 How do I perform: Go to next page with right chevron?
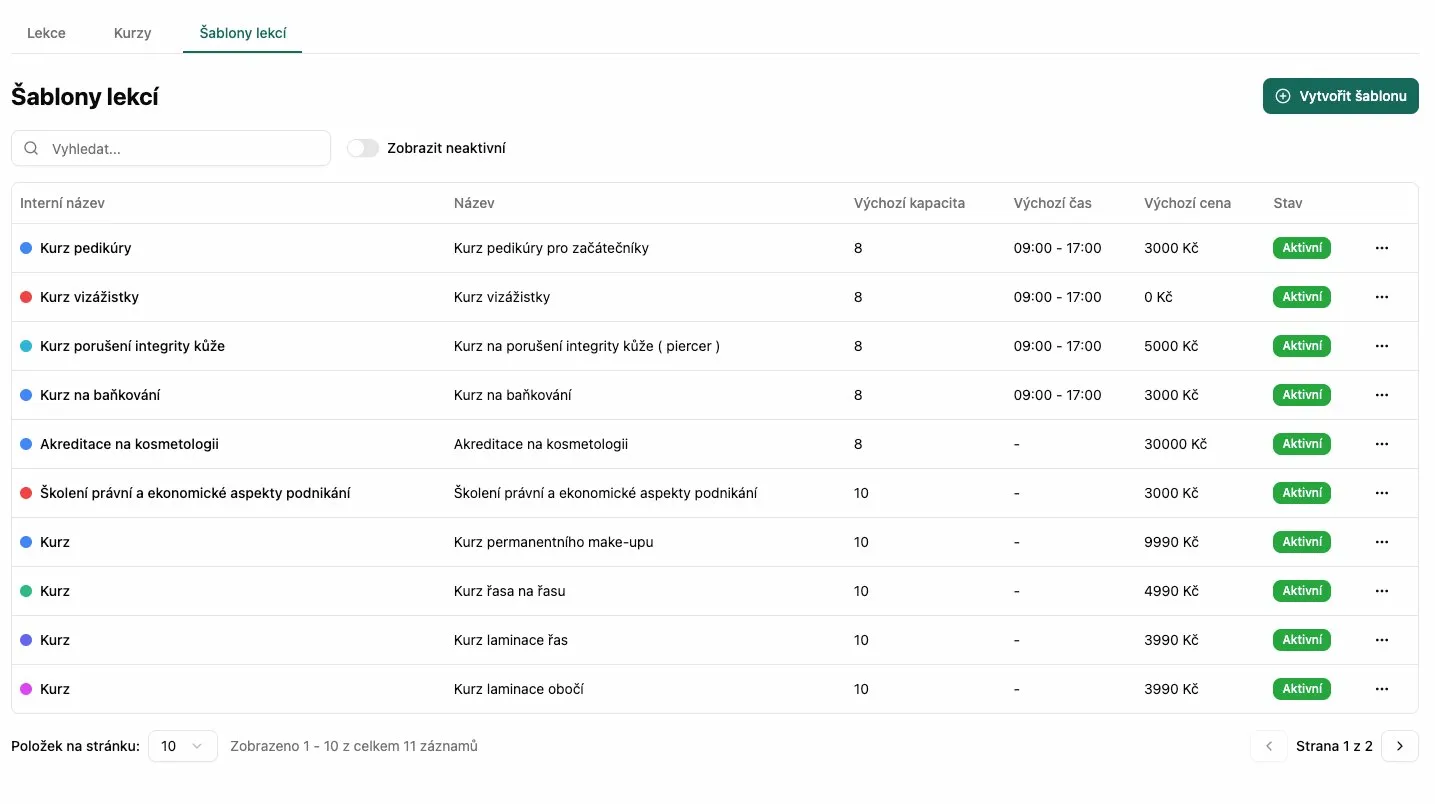(x=1399, y=746)
